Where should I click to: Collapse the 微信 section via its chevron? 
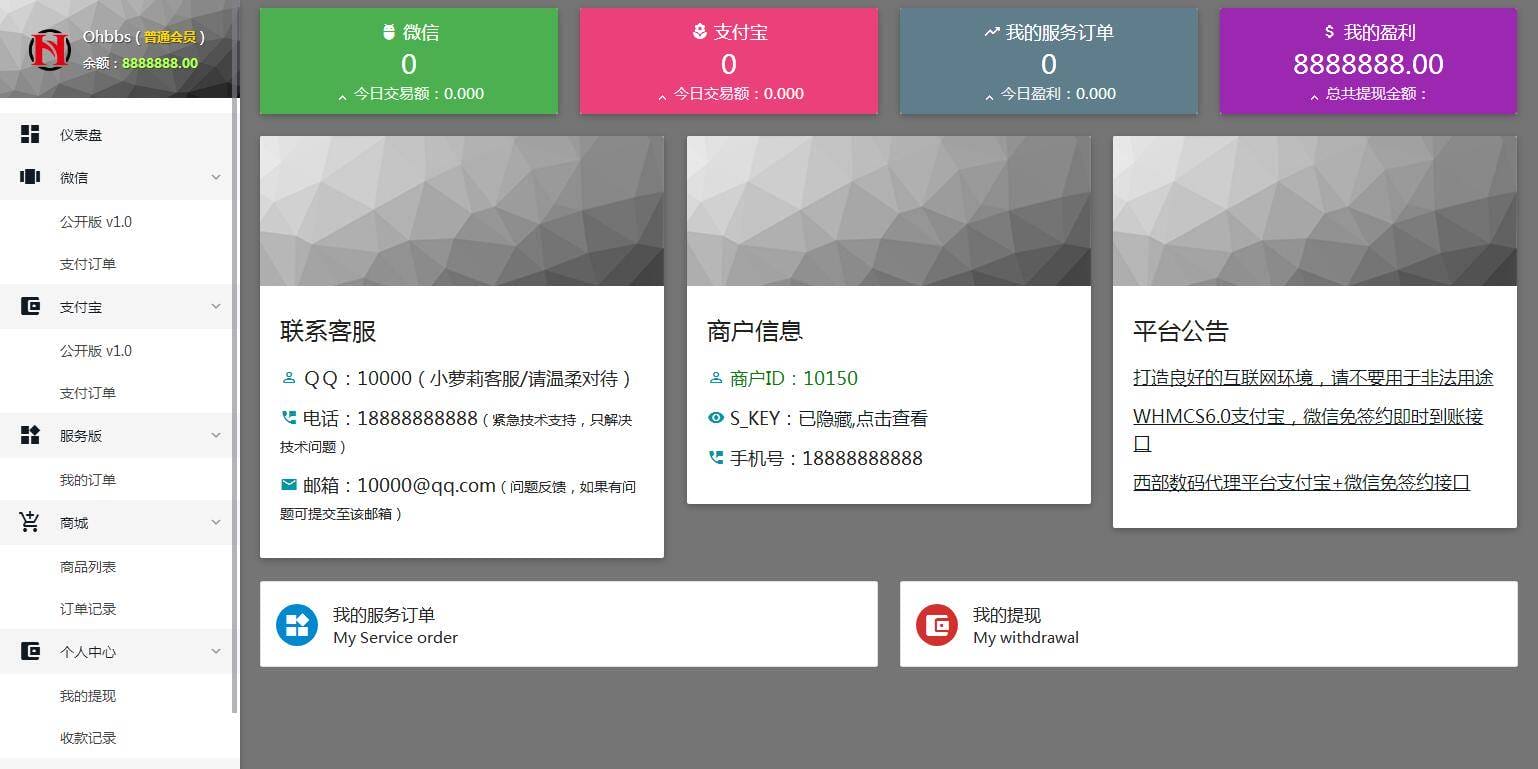pyautogui.click(x=216, y=176)
